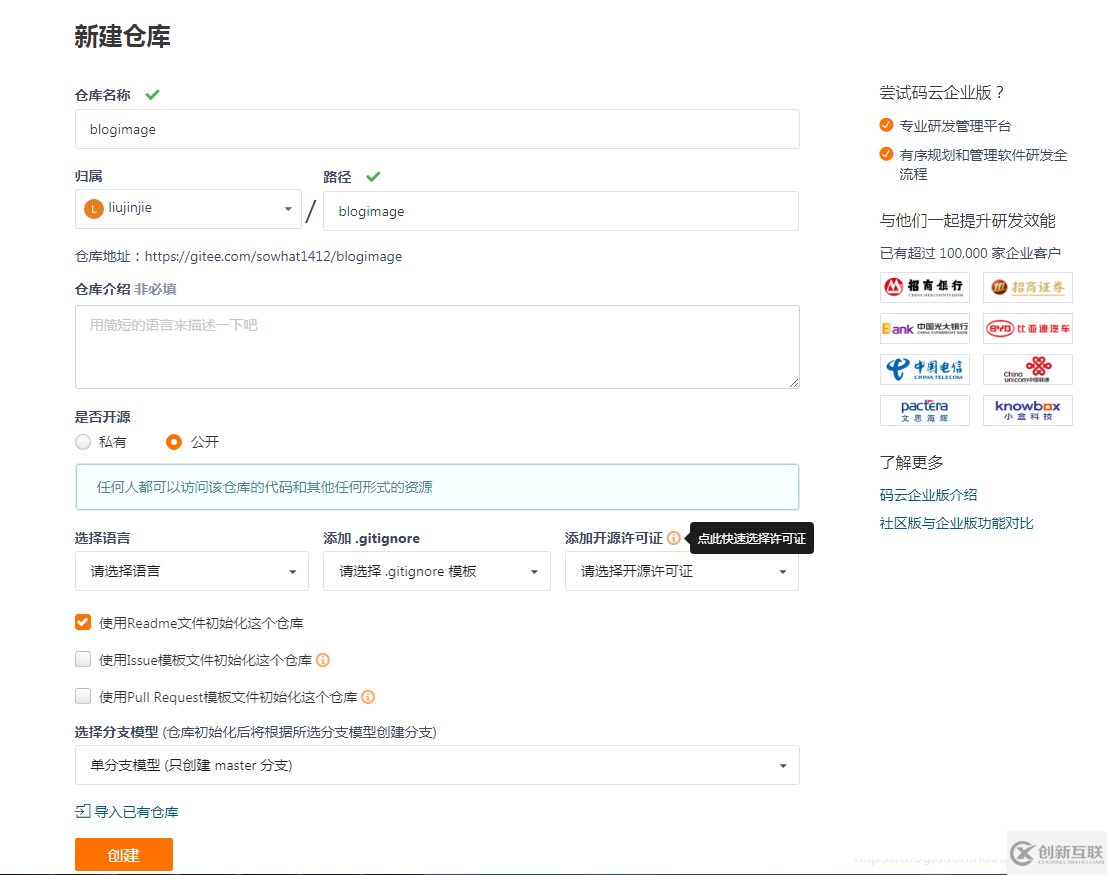Click the 比亚迪汽车 logo
Screen dimensions: 1107x875
point(1027,328)
